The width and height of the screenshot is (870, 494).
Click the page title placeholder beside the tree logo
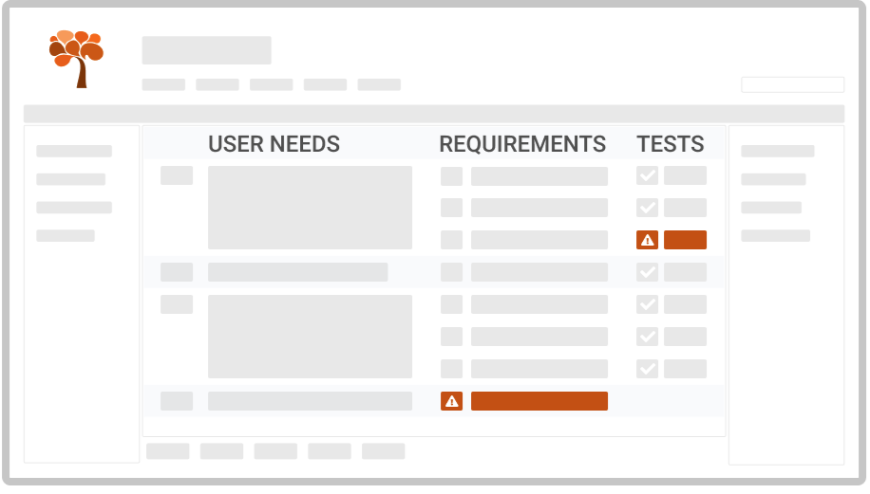tap(206, 50)
